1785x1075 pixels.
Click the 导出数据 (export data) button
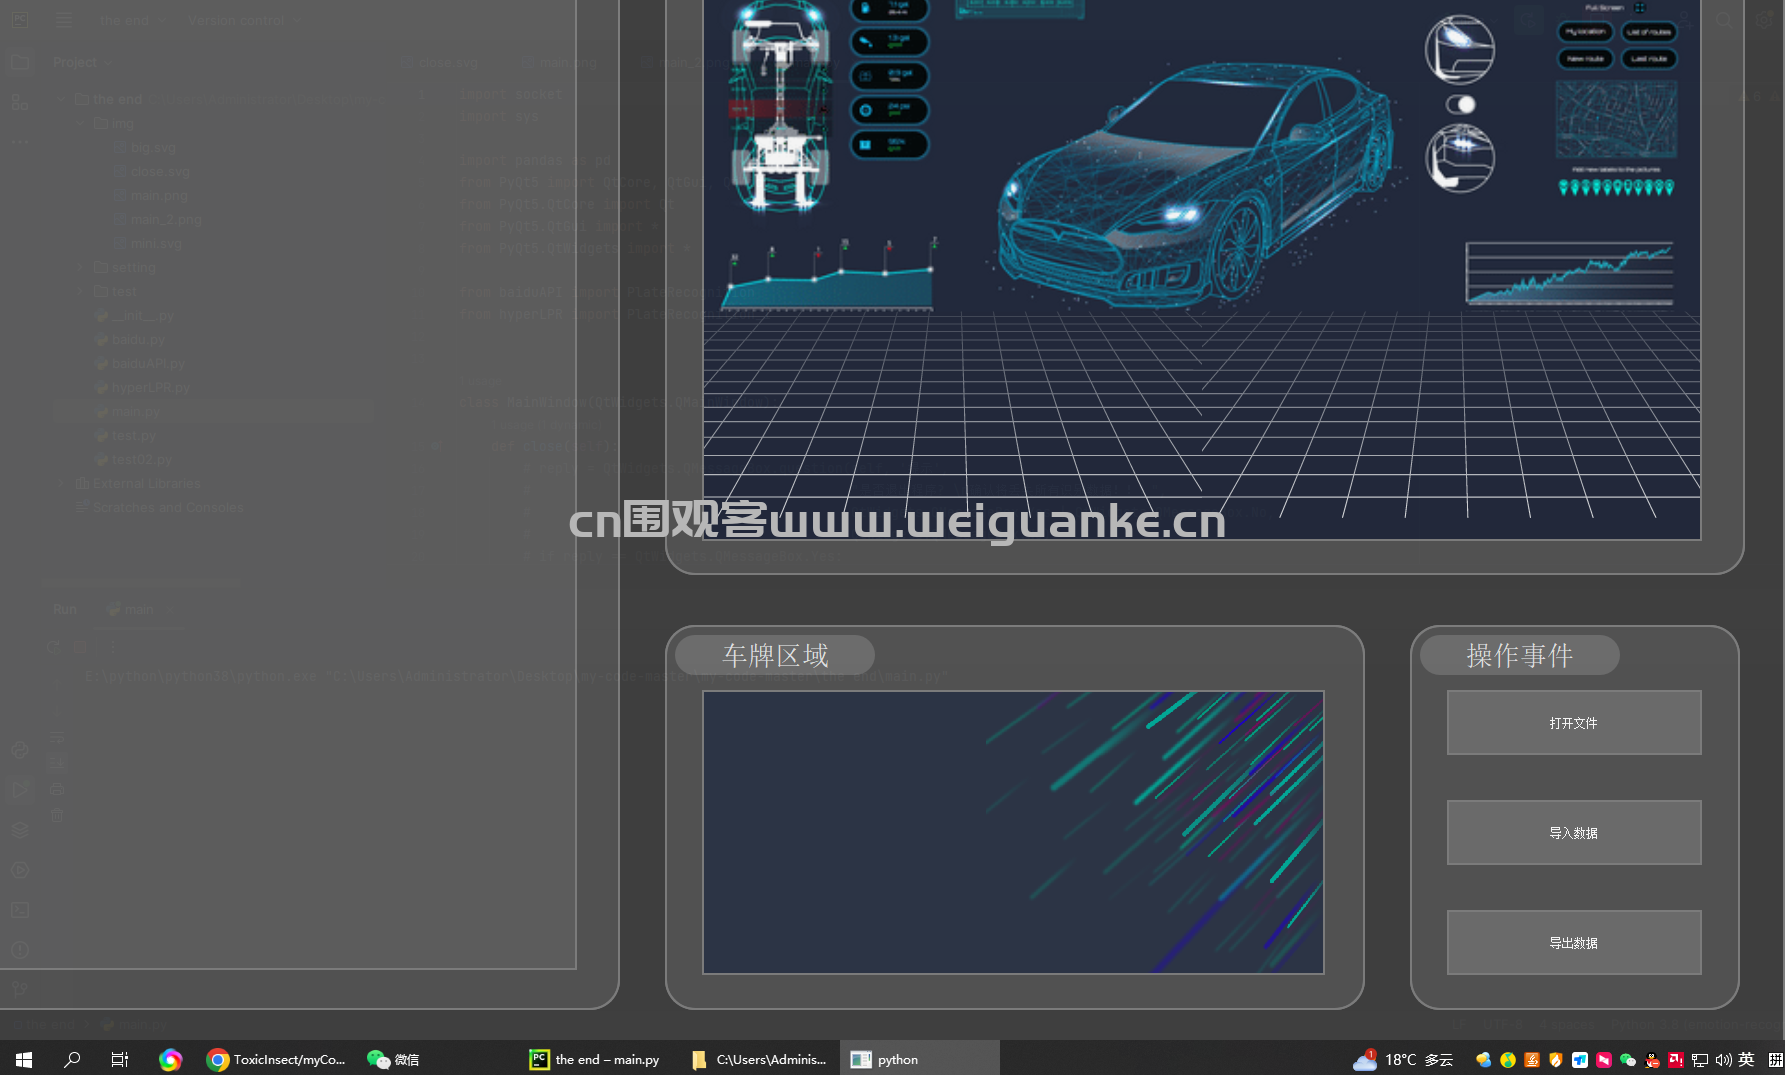point(1573,942)
